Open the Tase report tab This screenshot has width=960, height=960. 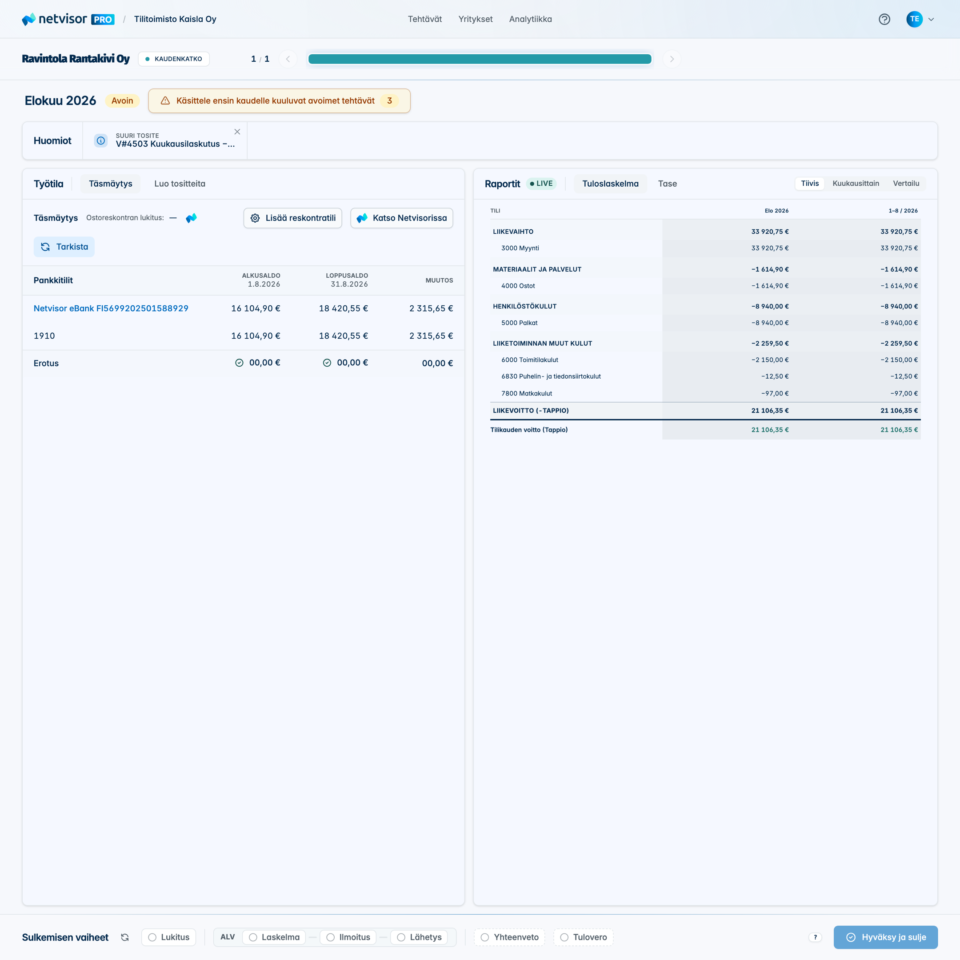click(667, 184)
